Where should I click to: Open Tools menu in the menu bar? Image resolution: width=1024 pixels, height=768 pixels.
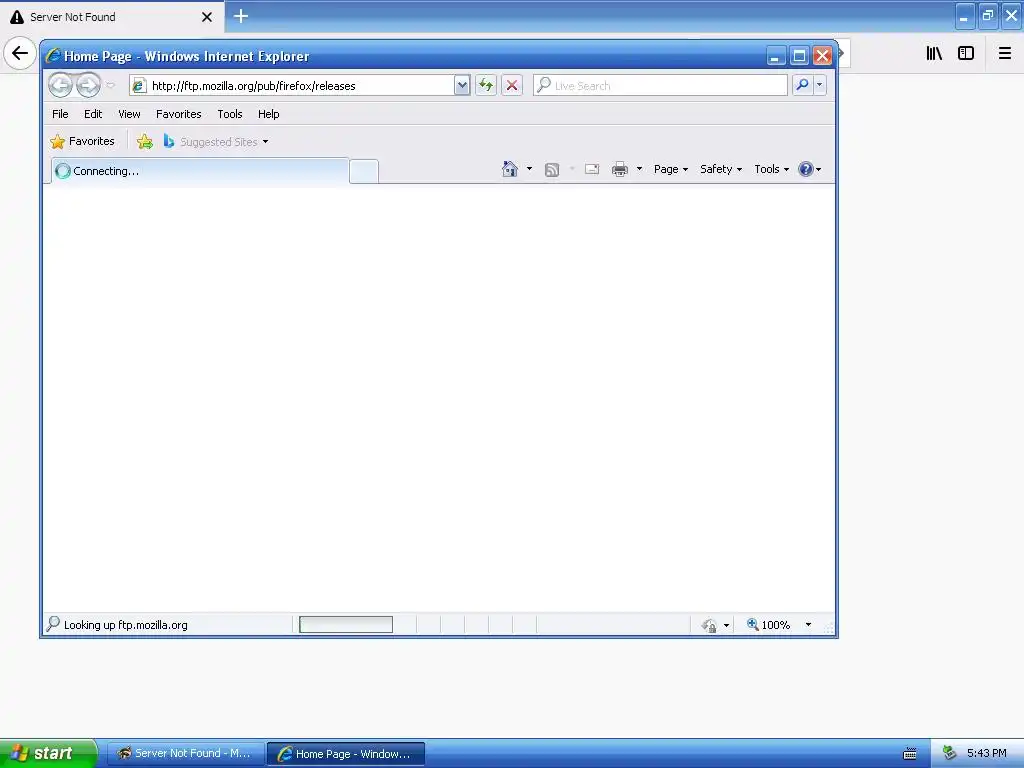(230, 114)
